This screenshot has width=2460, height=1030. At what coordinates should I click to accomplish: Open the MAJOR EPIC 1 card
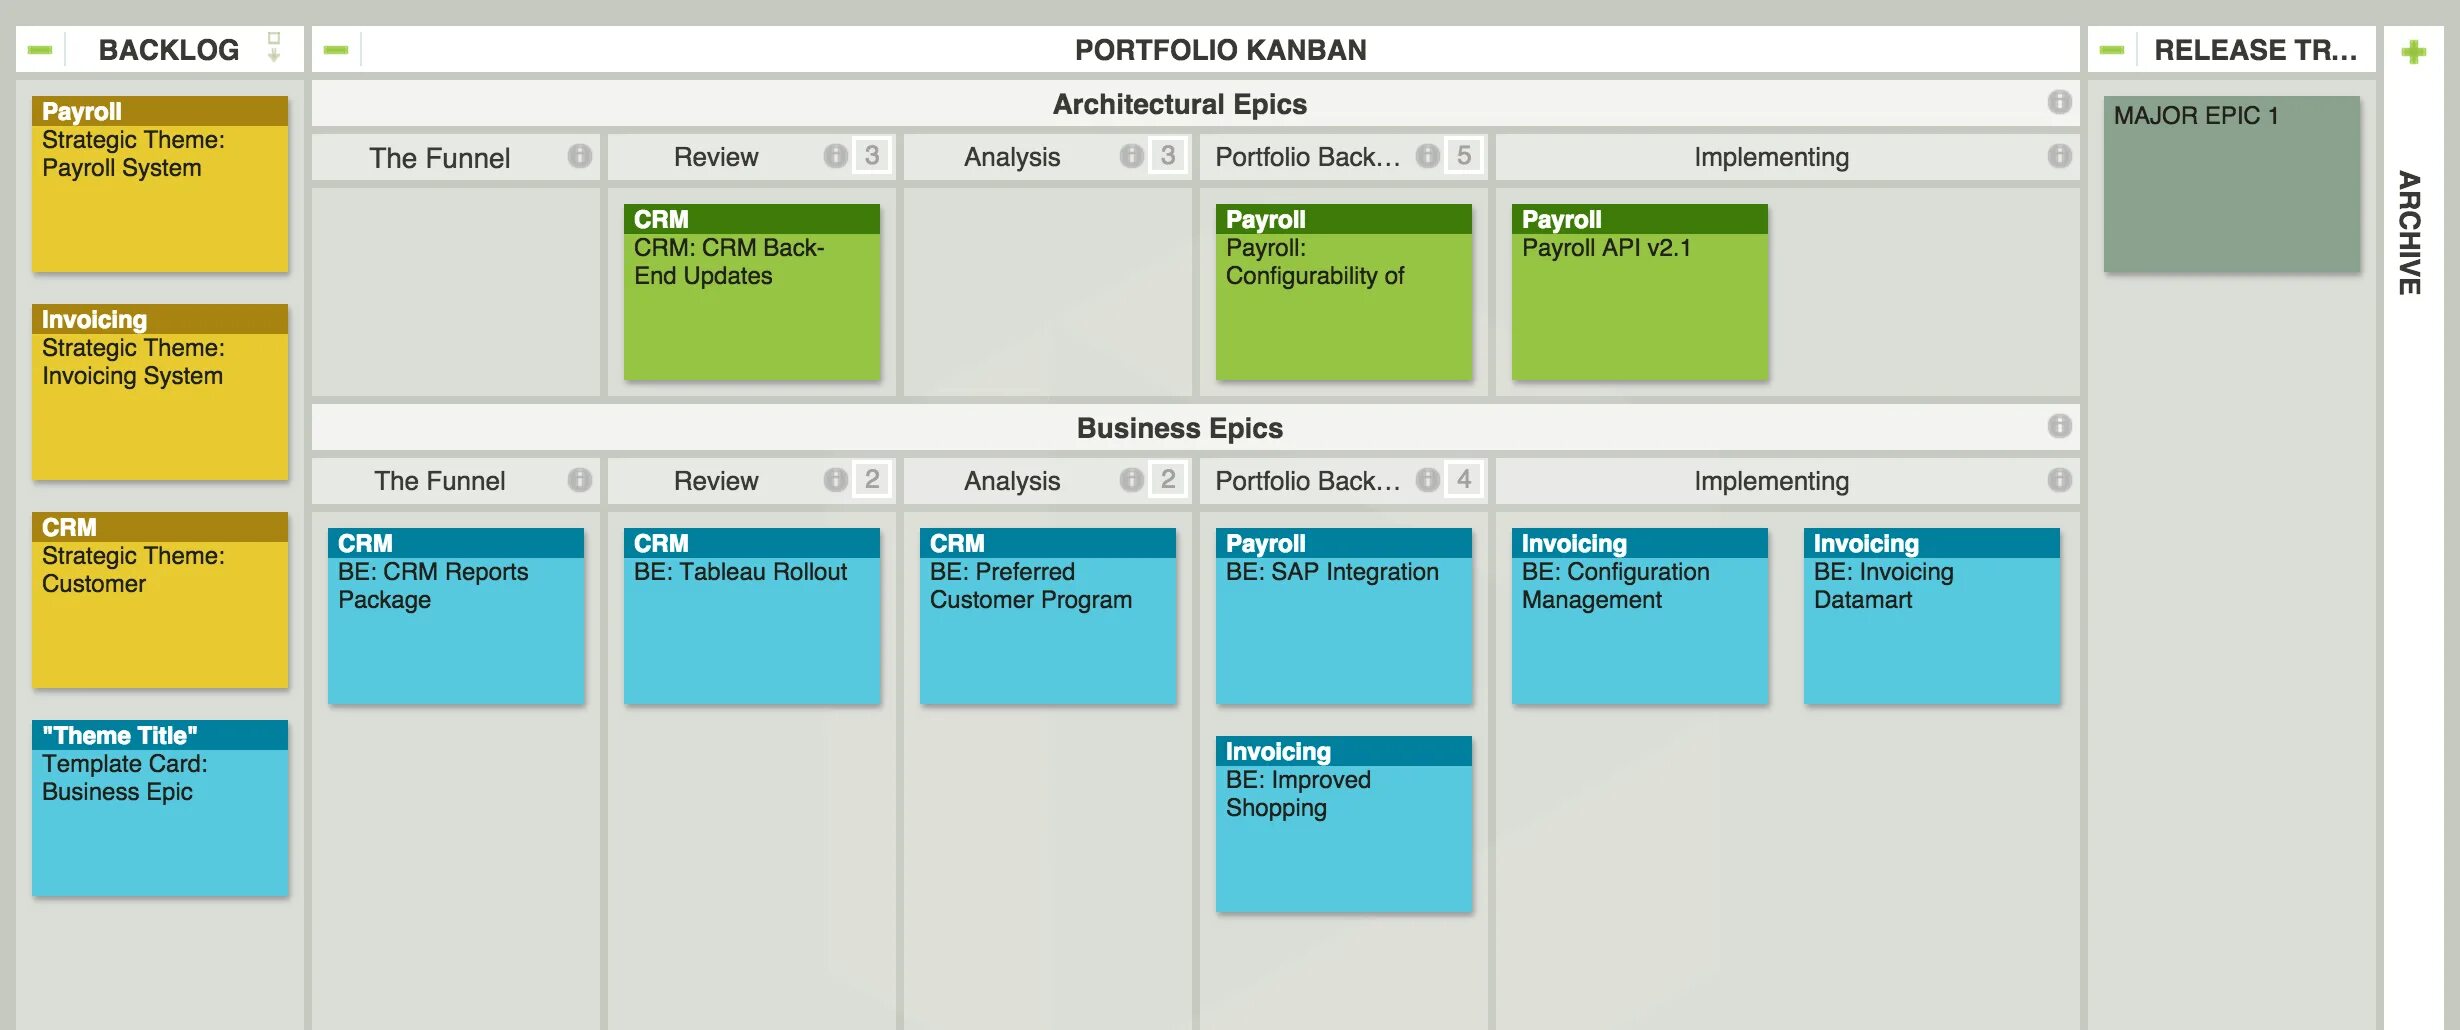click(x=2231, y=184)
